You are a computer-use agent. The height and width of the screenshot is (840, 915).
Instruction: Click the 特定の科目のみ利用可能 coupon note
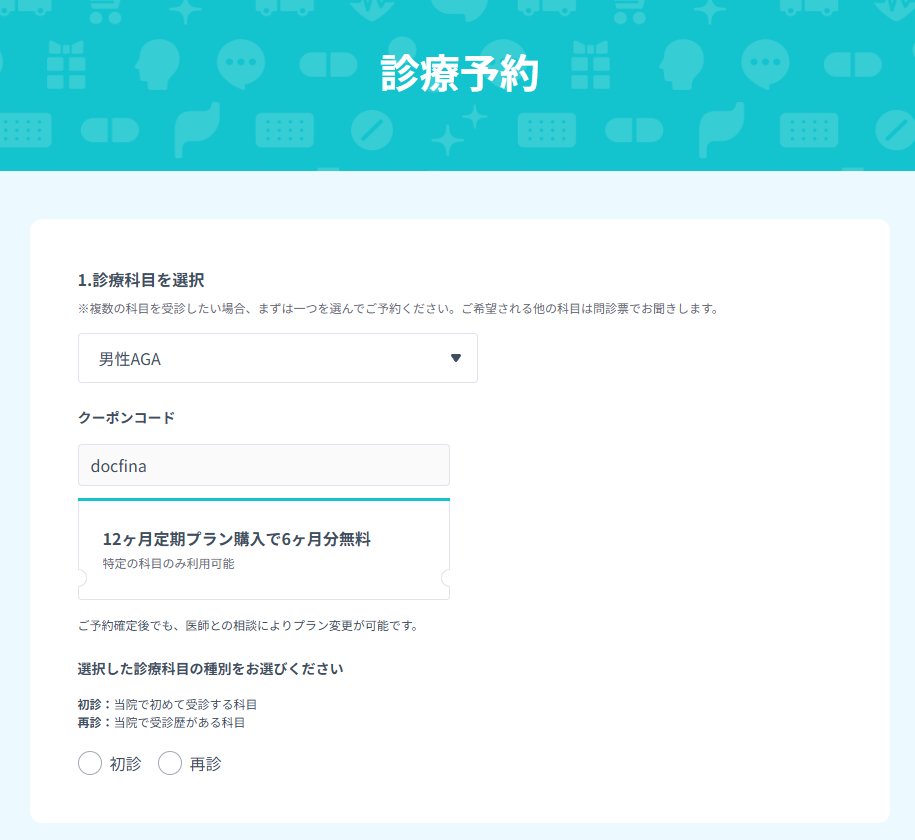coord(168,564)
